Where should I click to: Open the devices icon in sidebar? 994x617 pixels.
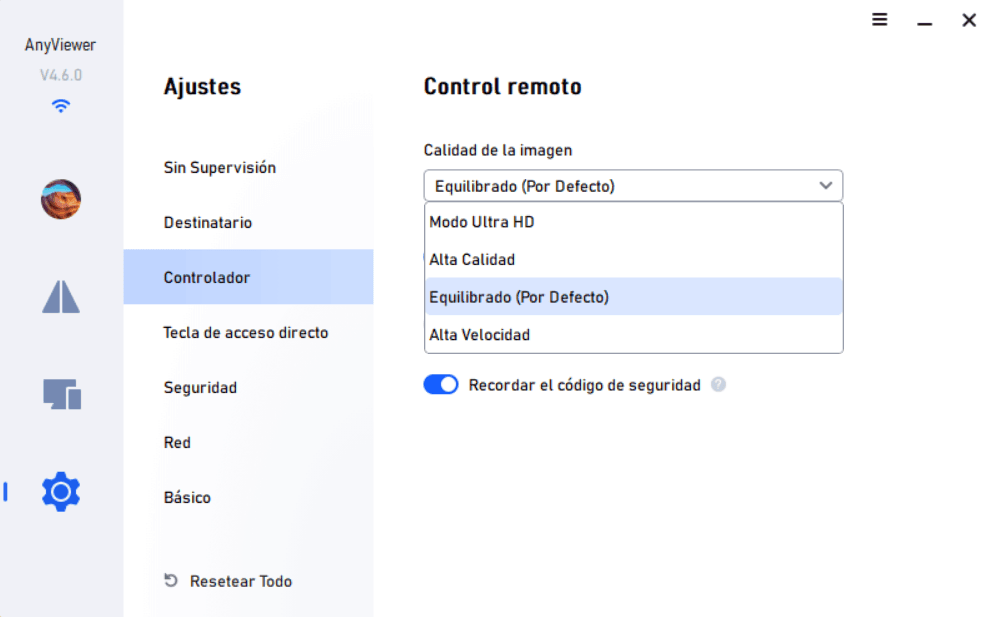click(62, 394)
